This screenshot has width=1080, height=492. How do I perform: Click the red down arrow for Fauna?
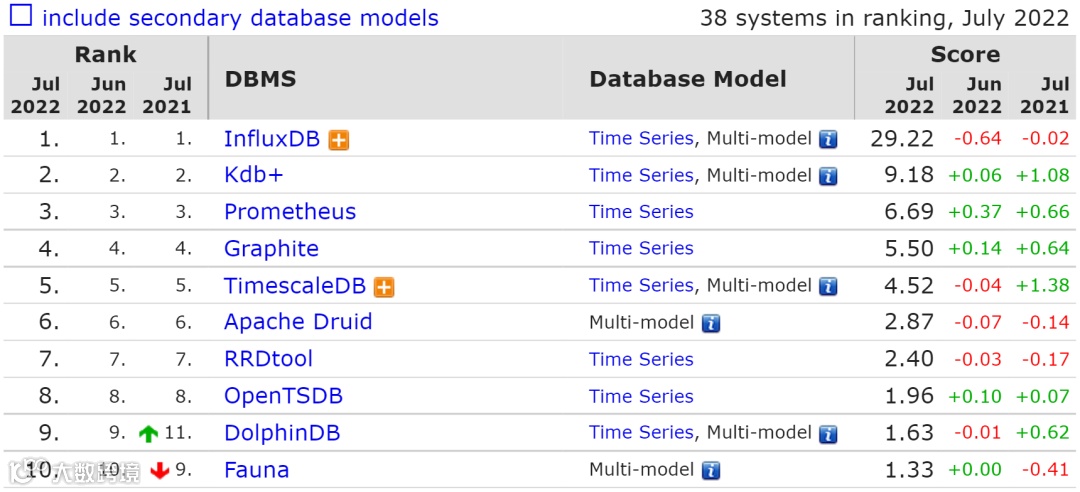click(x=160, y=471)
